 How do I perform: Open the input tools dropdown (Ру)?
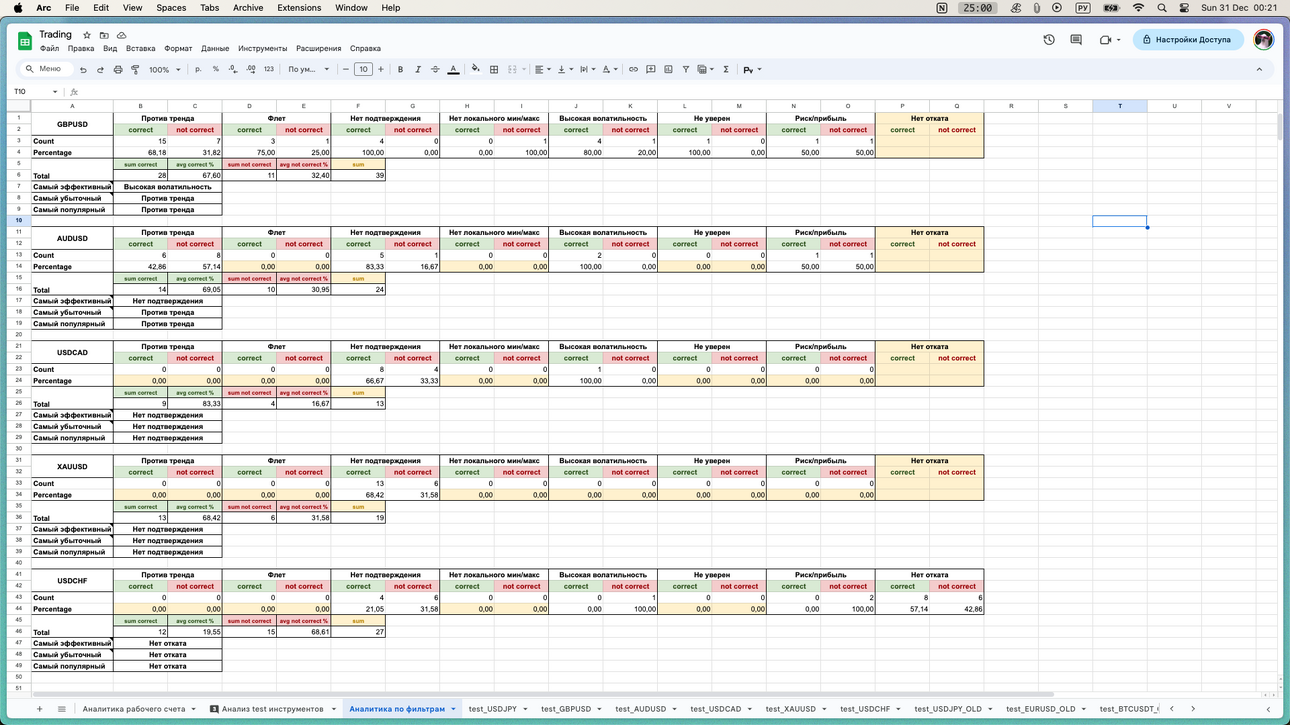click(752, 70)
